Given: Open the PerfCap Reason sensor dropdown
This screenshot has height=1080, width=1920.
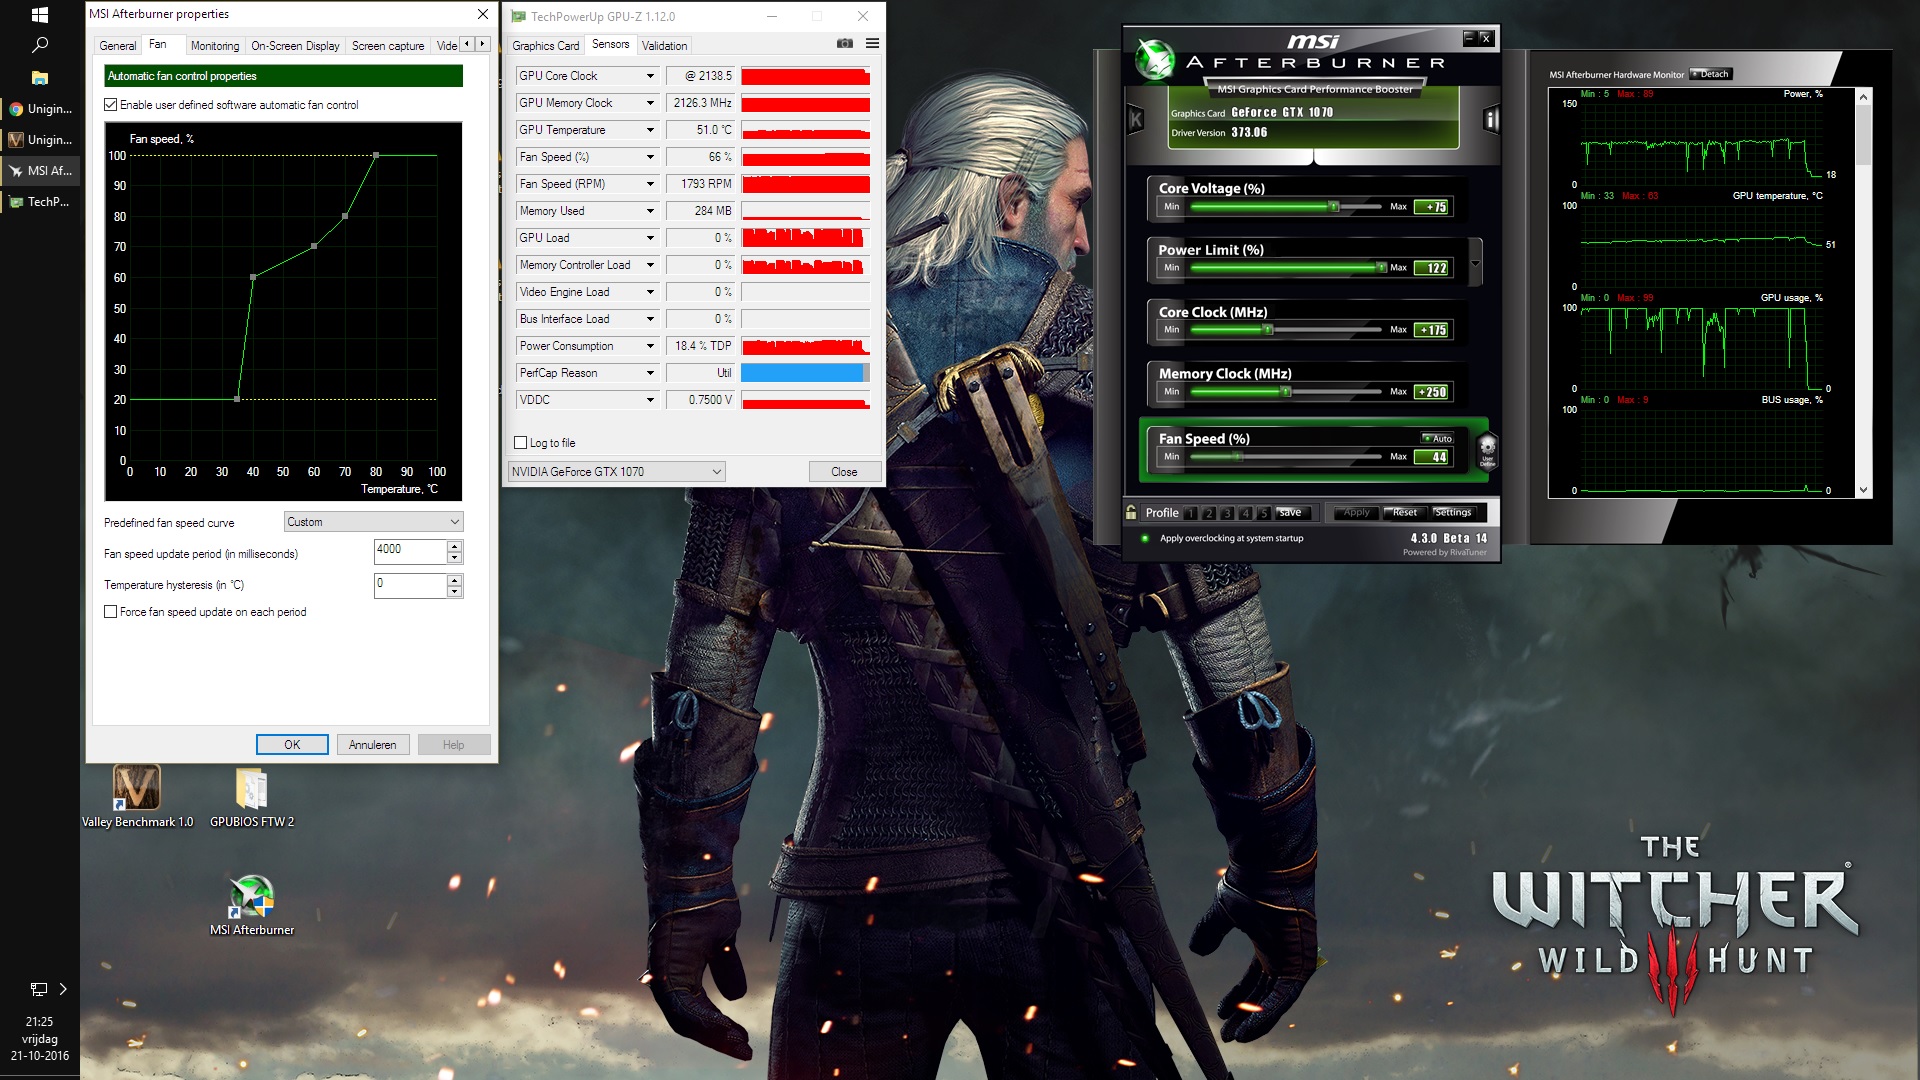Looking at the screenshot, I should coord(650,373).
